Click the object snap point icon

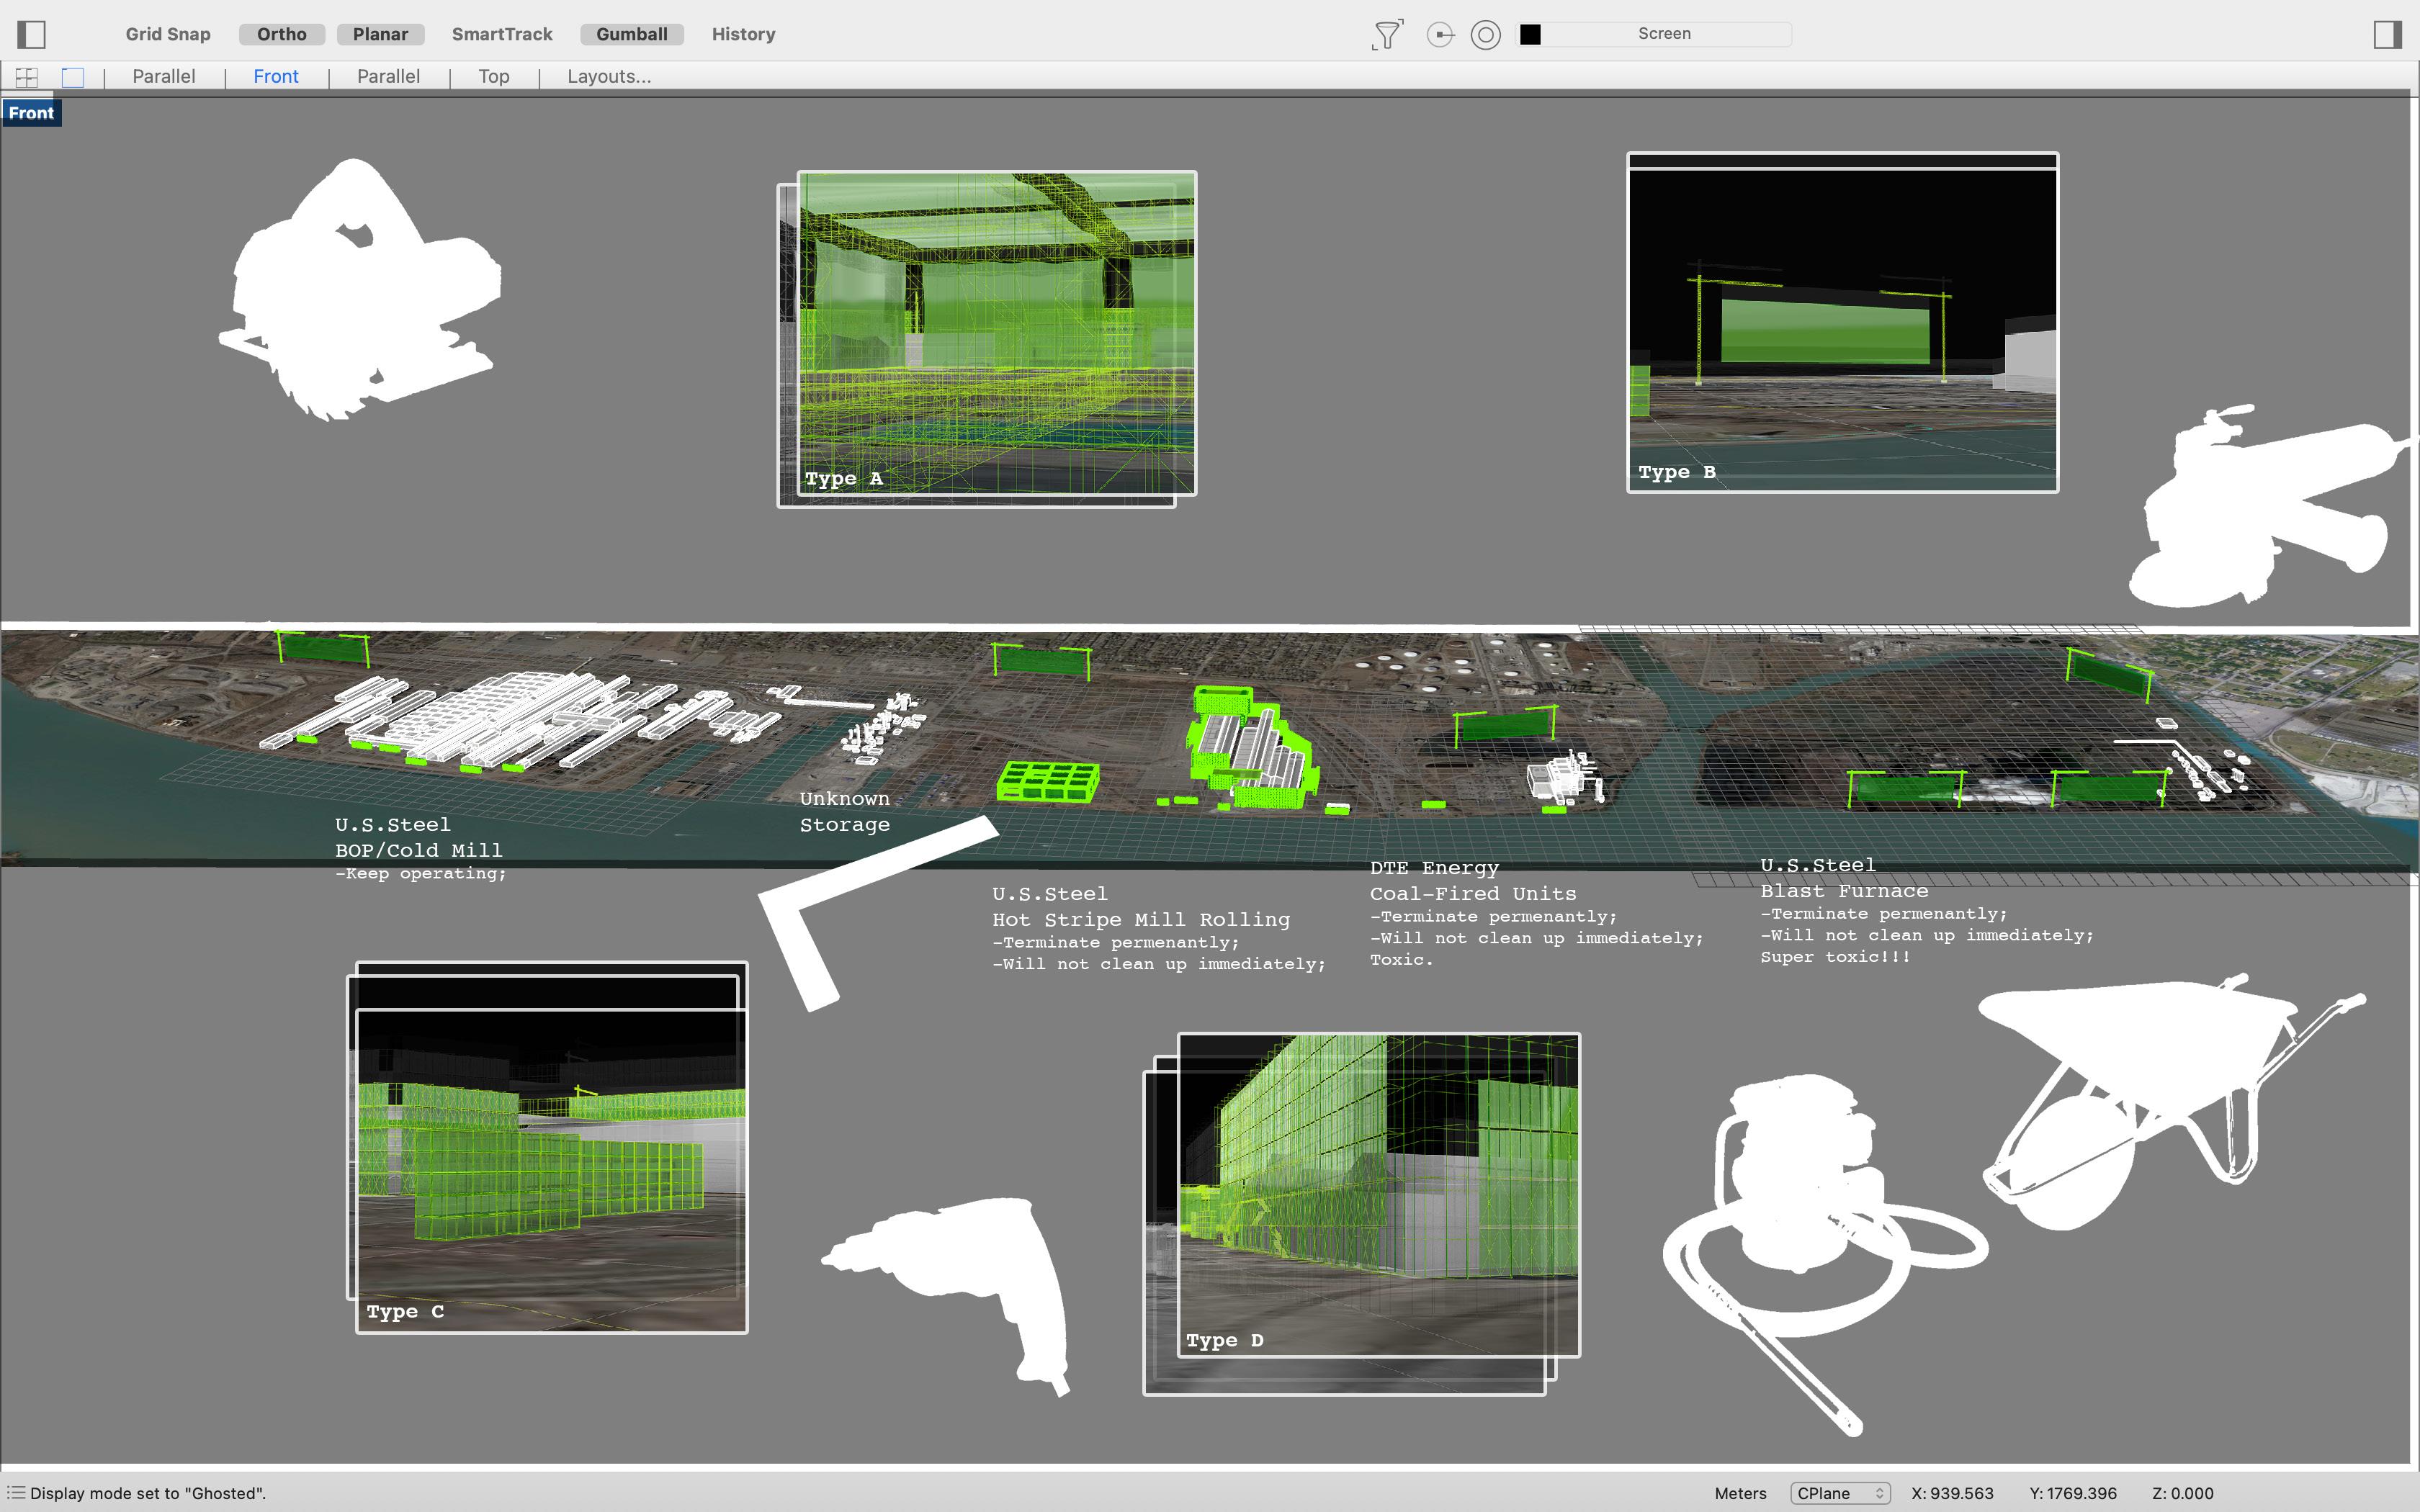[x=1440, y=34]
